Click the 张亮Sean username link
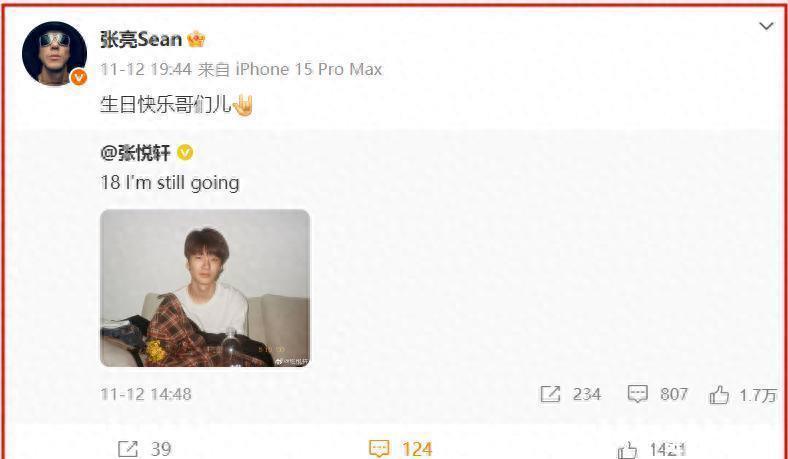The image size is (788, 459). 141,39
